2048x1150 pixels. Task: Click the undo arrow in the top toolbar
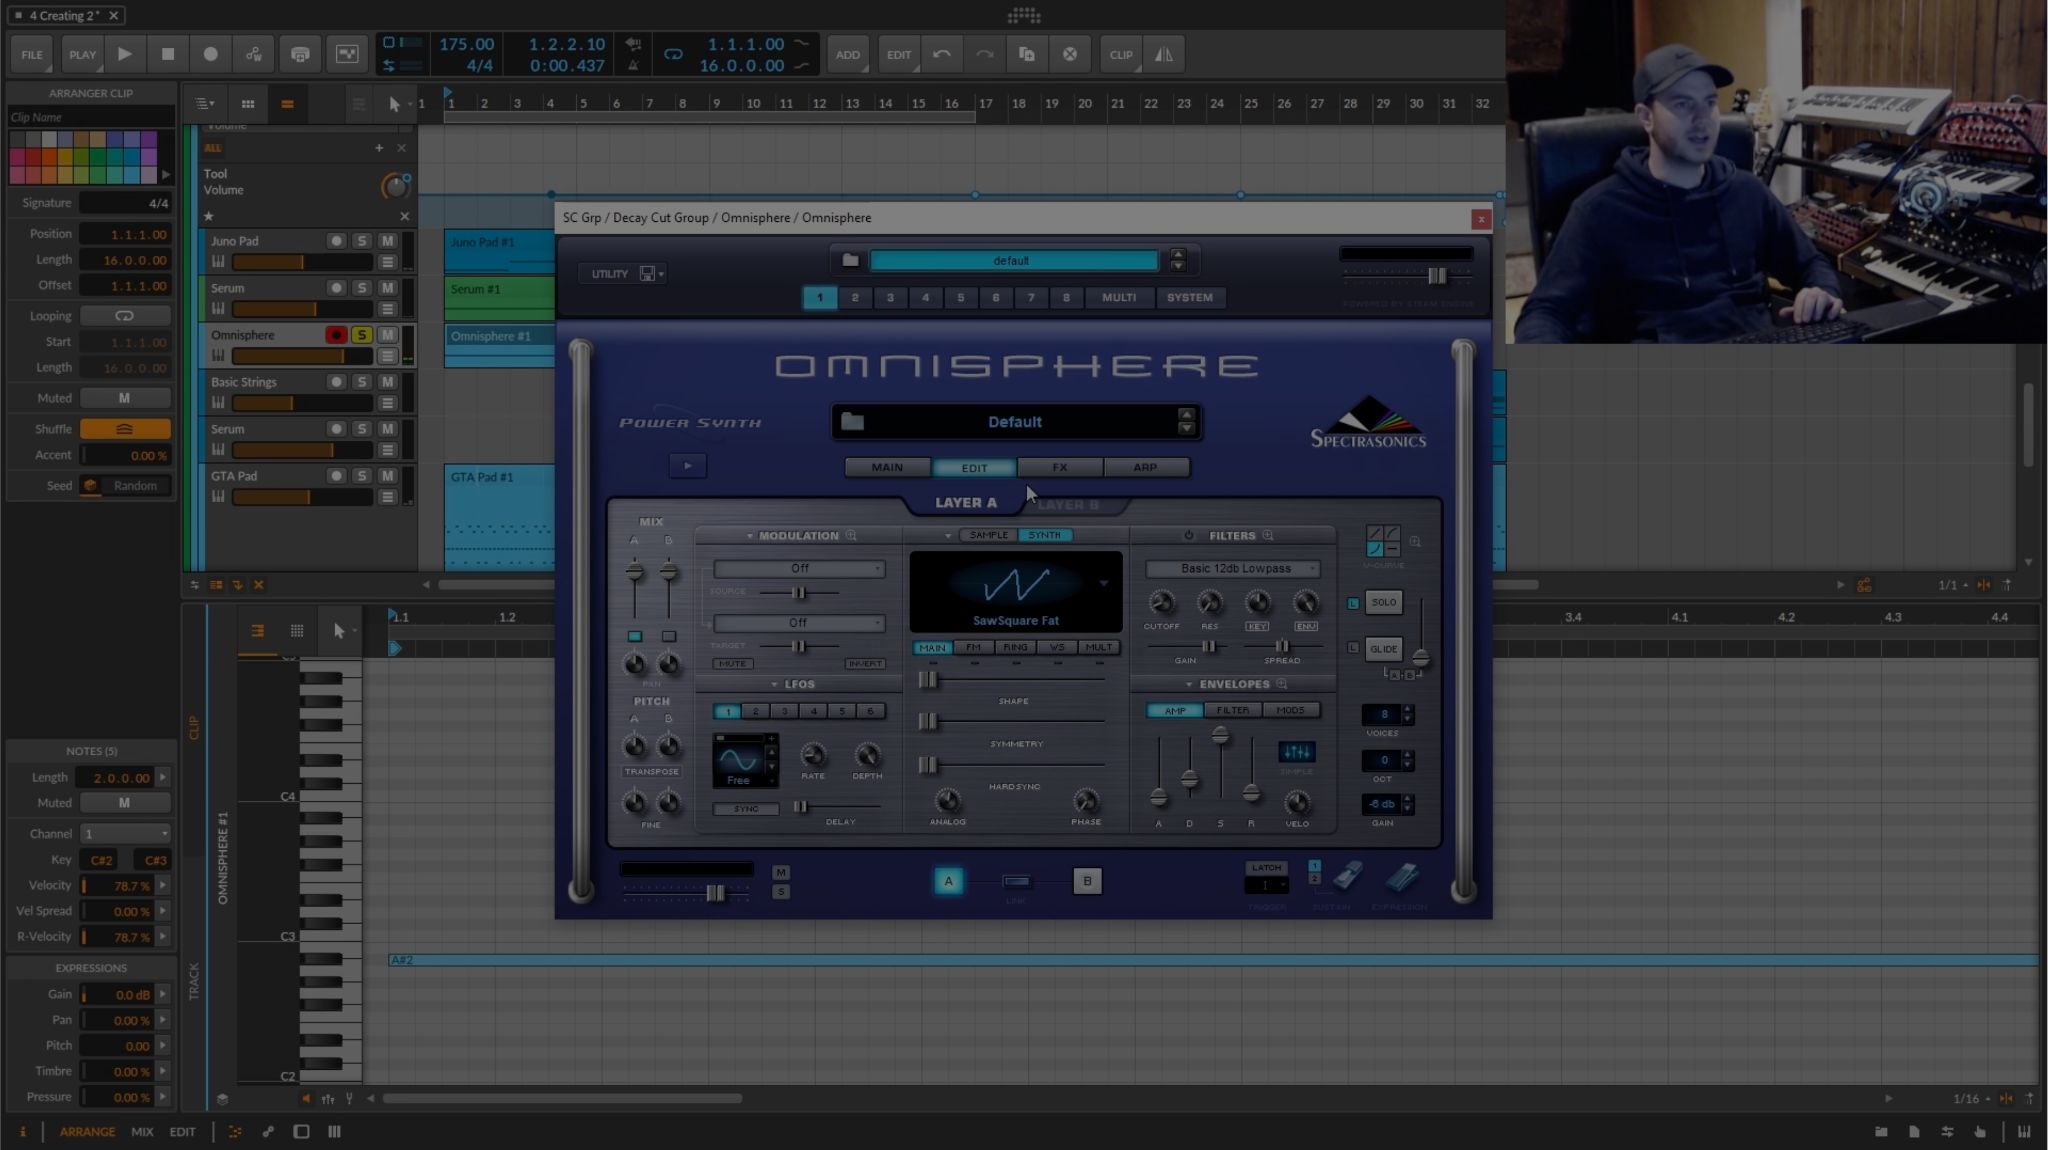(x=941, y=55)
